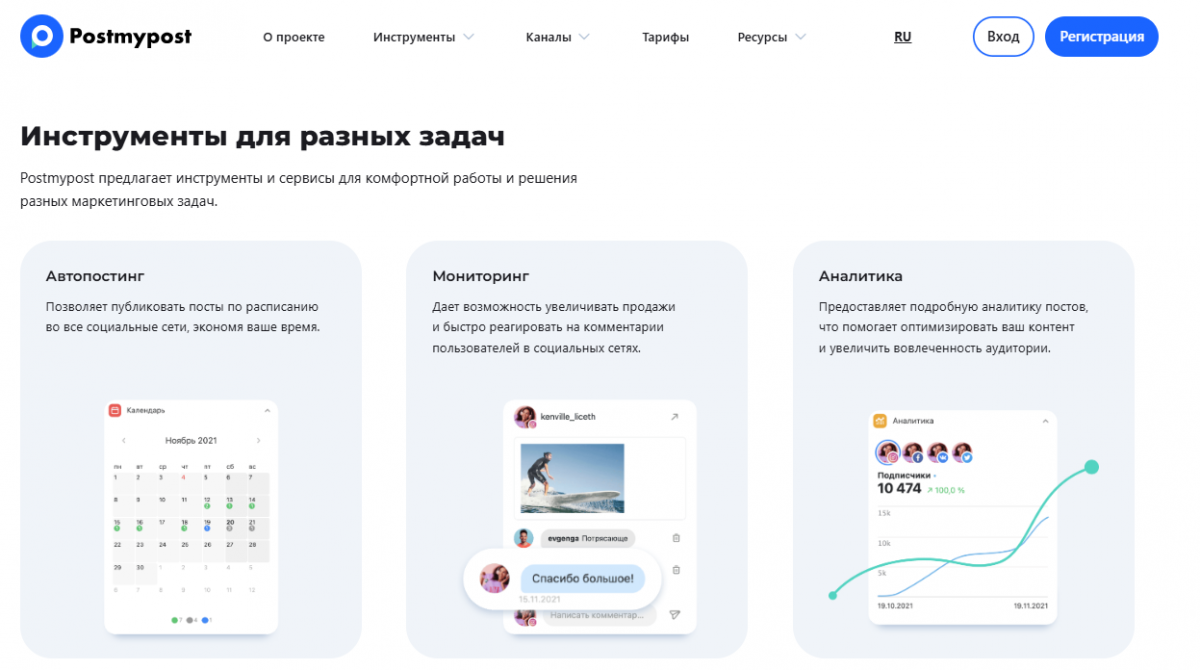Collapse the Календарь widget with the chevron

pos(267,410)
